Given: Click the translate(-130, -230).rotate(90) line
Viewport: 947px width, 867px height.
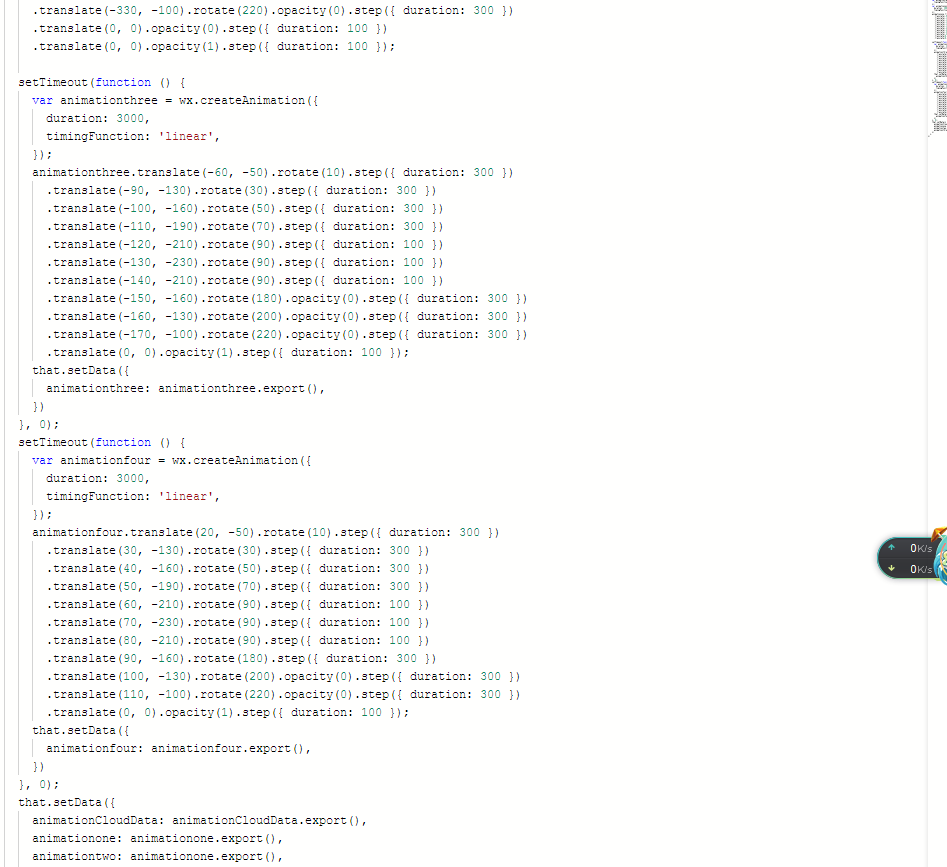Looking at the screenshot, I should tap(245, 263).
